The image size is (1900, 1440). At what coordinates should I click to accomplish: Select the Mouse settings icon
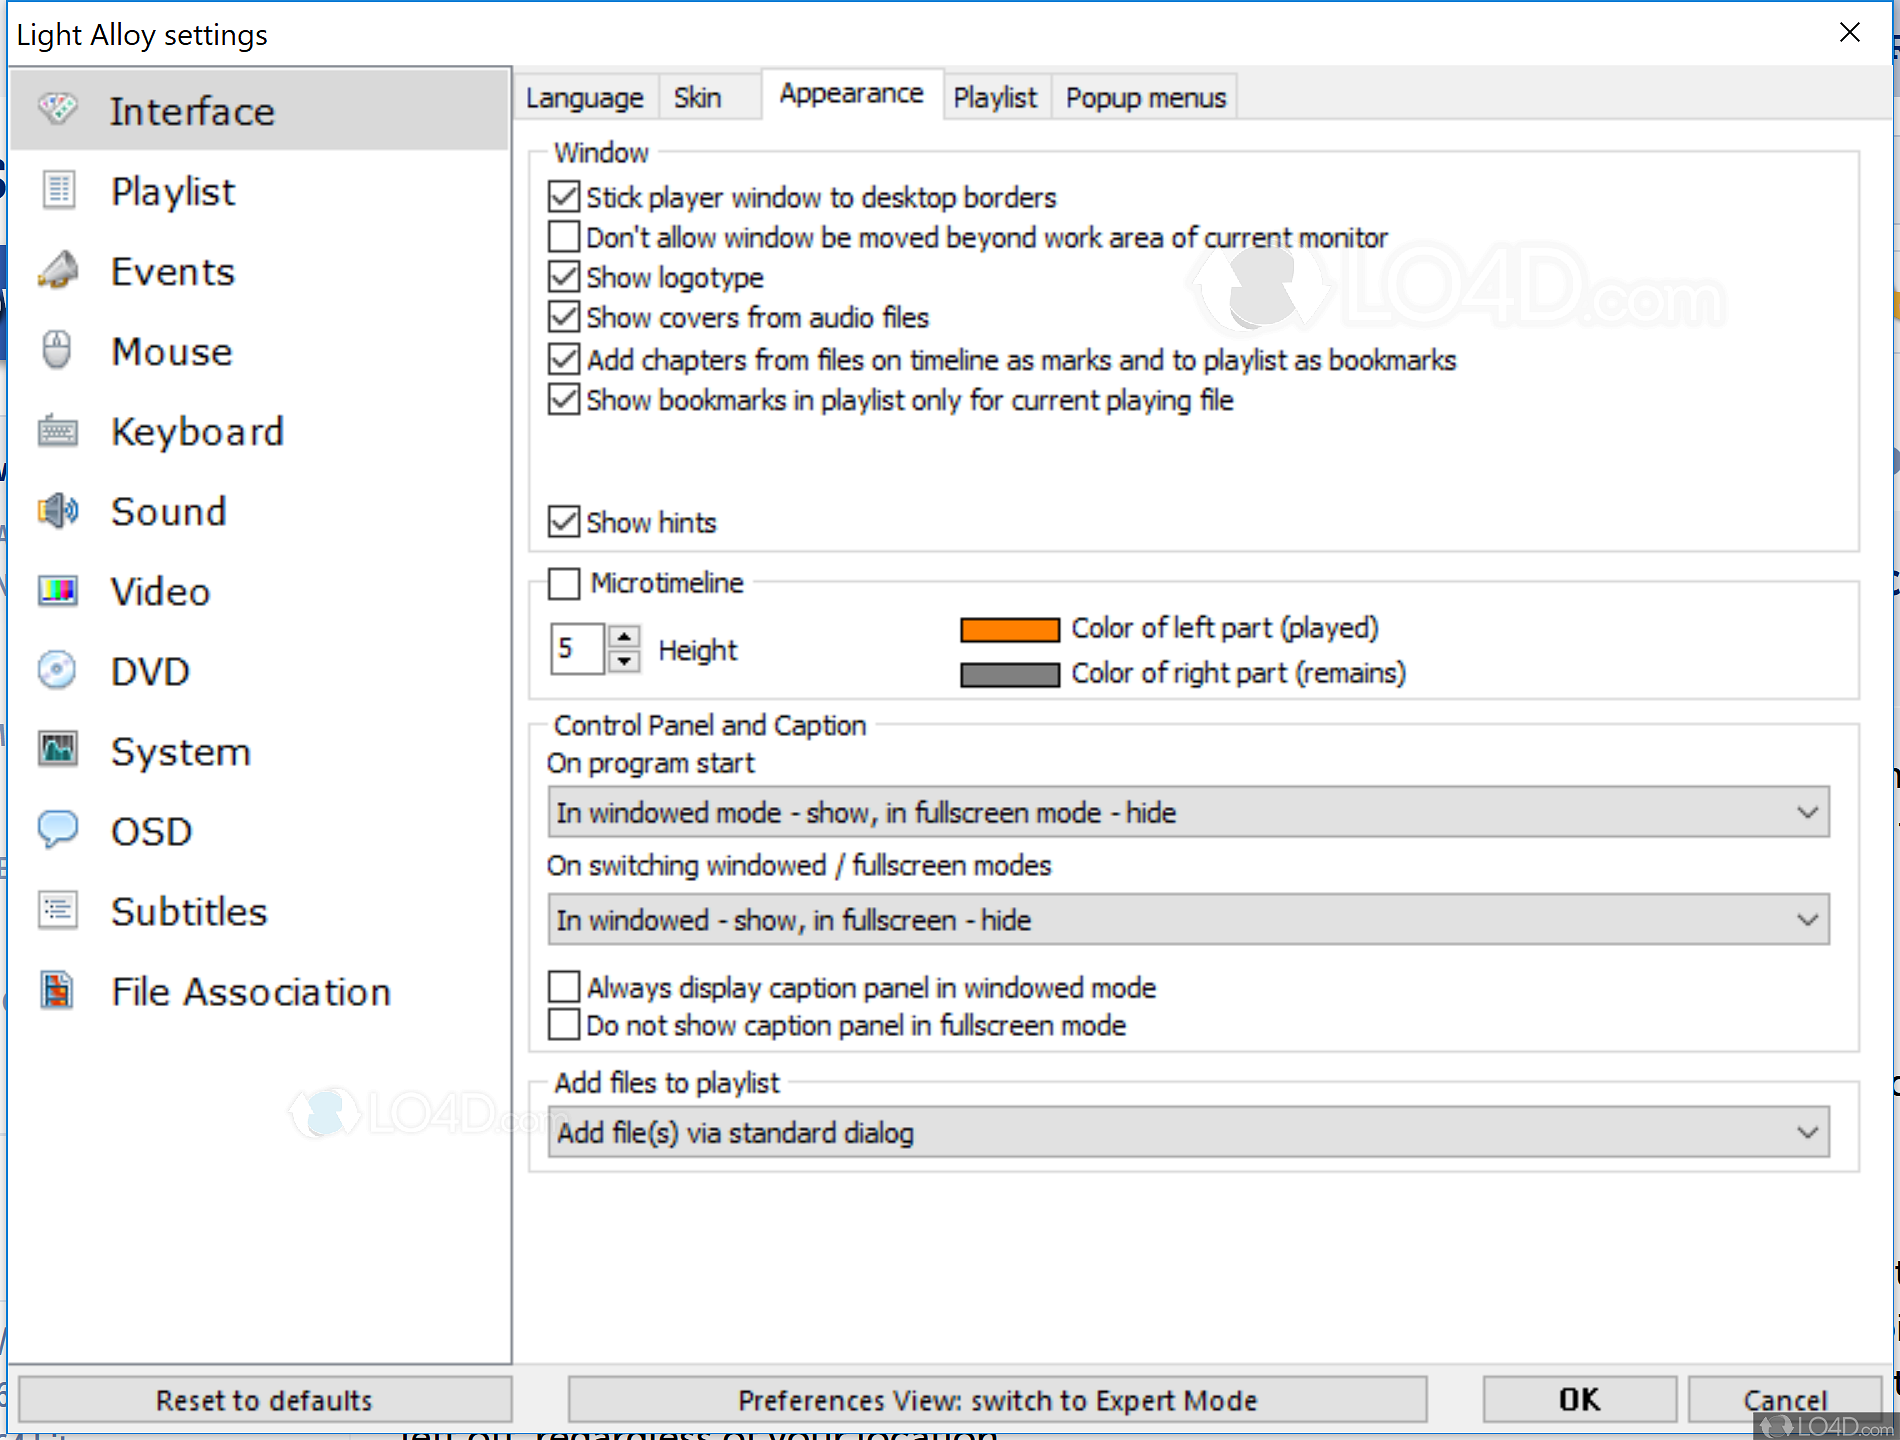click(x=57, y=349)
